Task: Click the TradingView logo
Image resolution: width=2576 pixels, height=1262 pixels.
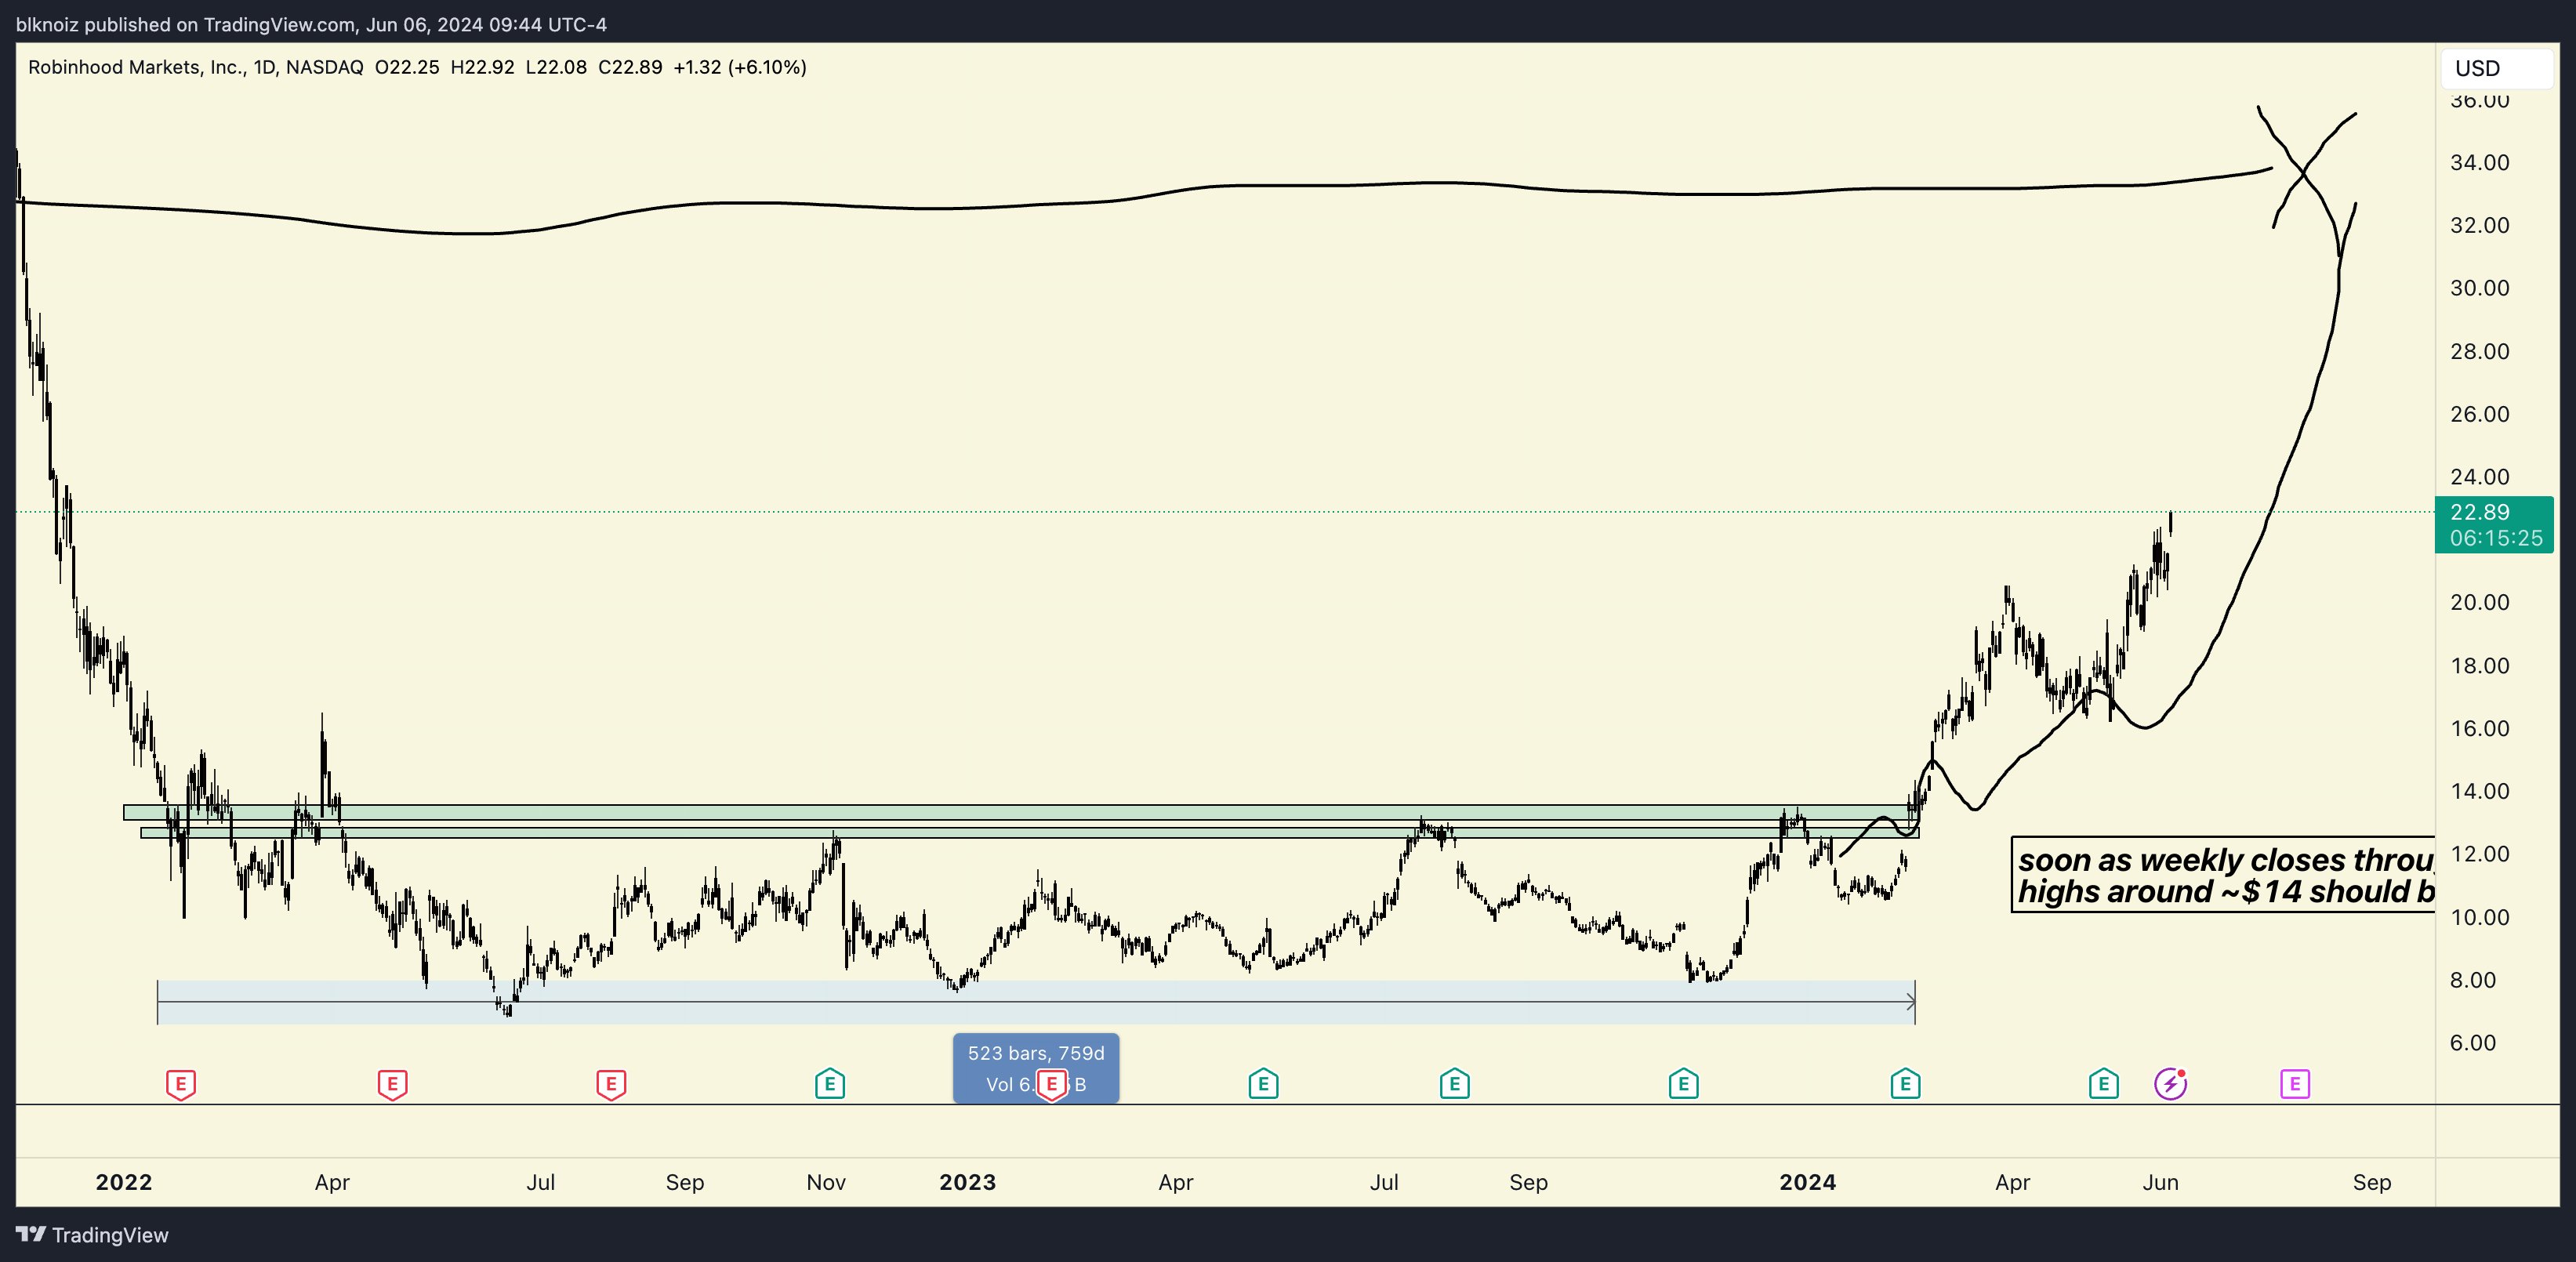Action: tap(93, 1235)
